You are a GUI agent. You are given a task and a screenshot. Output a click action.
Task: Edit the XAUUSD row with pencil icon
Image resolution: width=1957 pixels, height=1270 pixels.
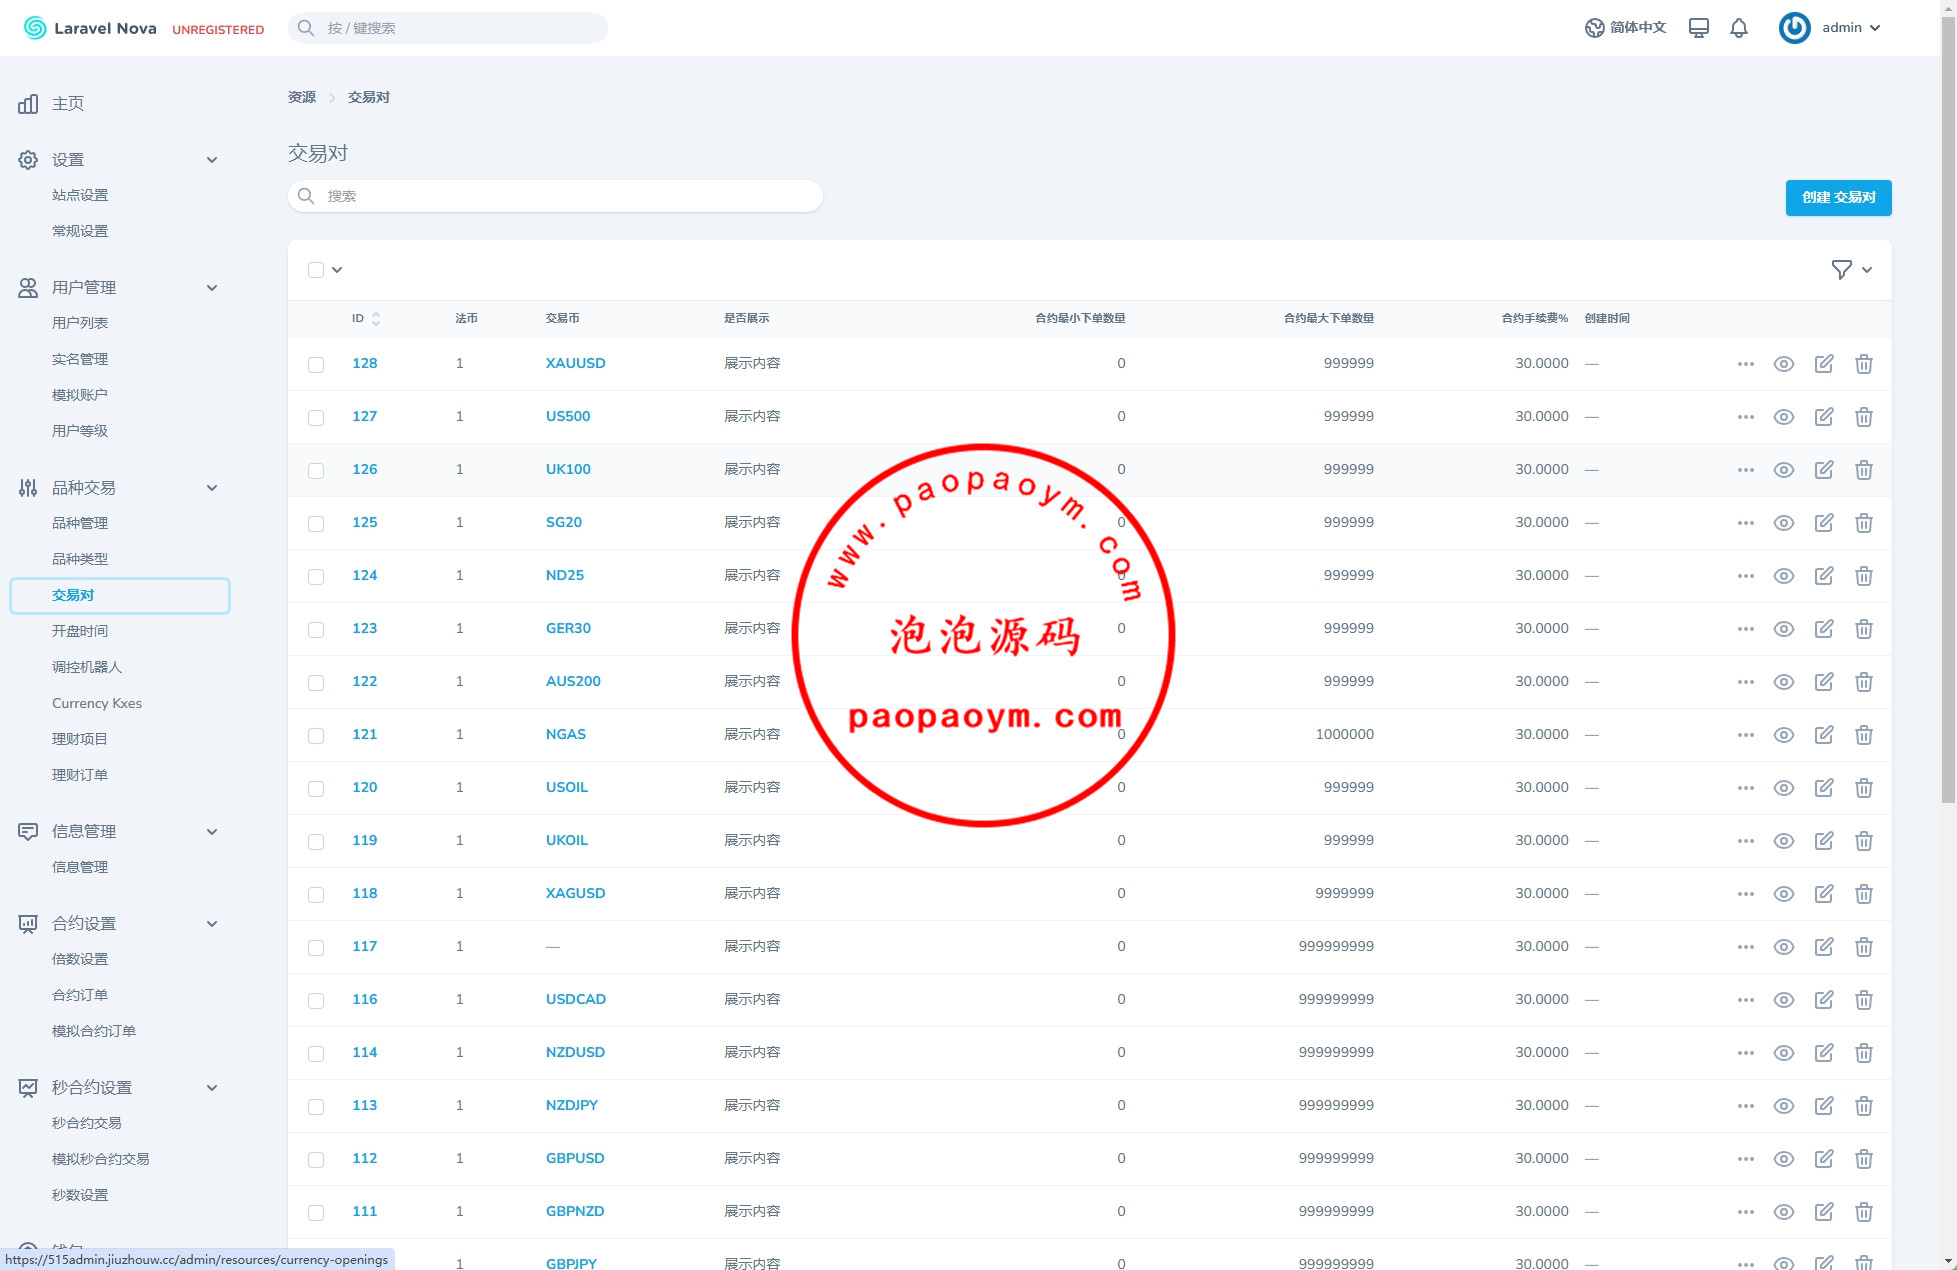coord(1824,364)
